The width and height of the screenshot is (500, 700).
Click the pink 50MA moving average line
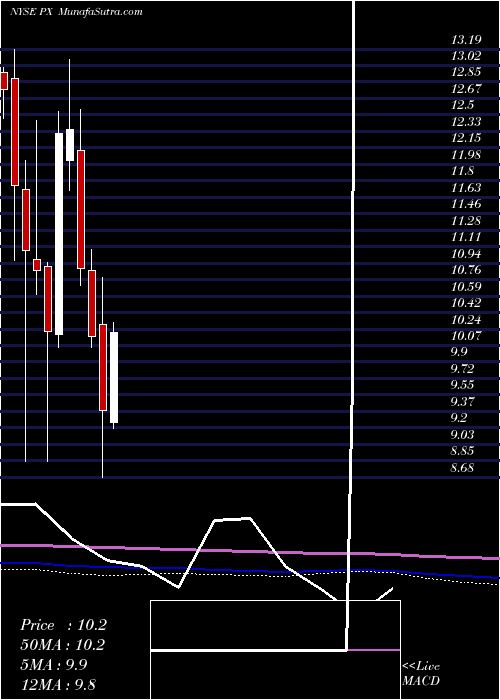[x=250, y=551]
